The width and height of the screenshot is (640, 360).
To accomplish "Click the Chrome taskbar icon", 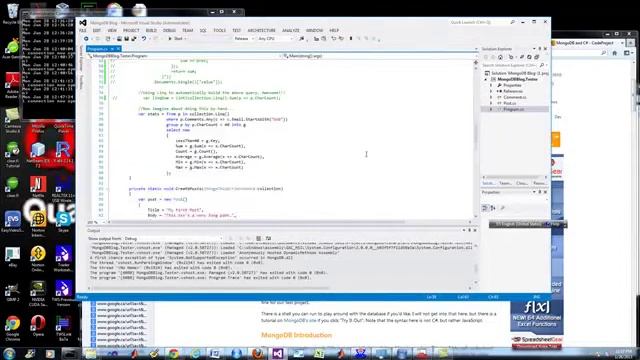I will point(174,353).
